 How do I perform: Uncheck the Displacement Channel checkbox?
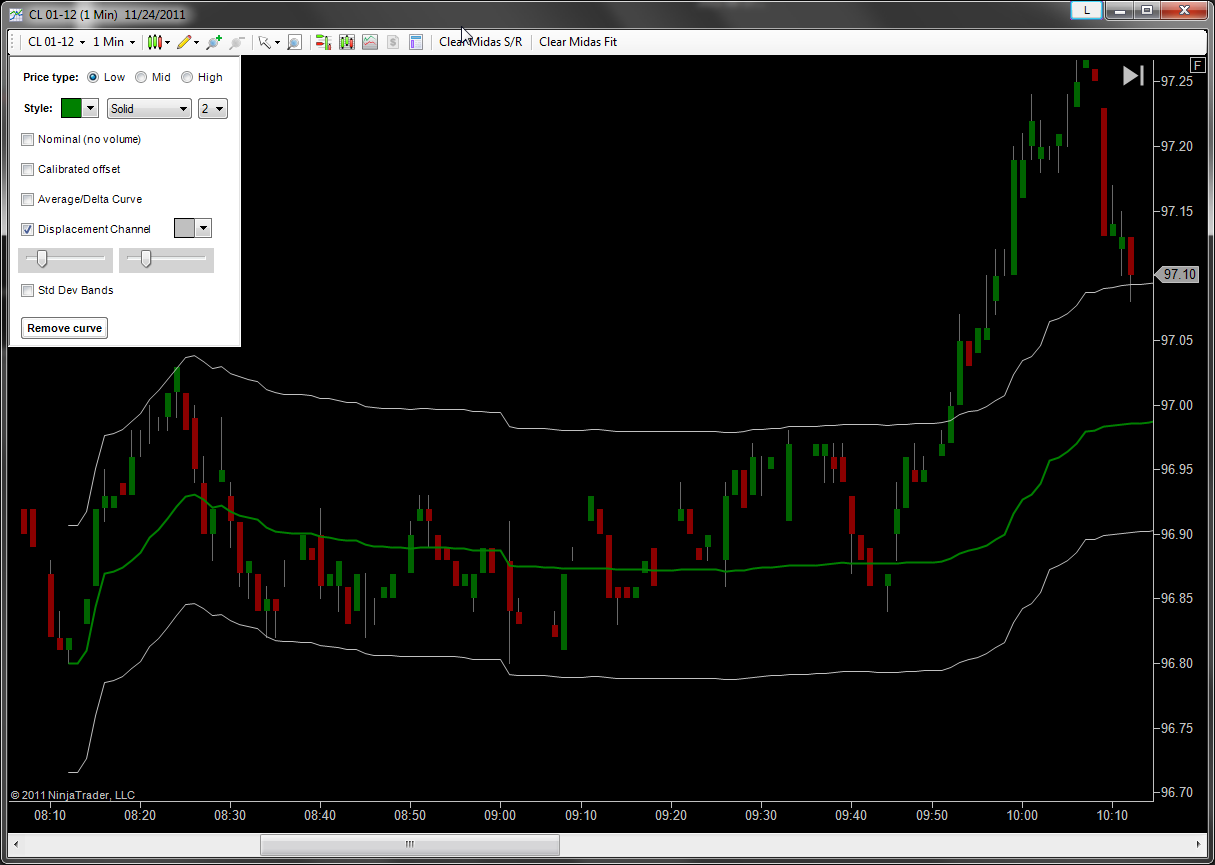pos(28,229)
